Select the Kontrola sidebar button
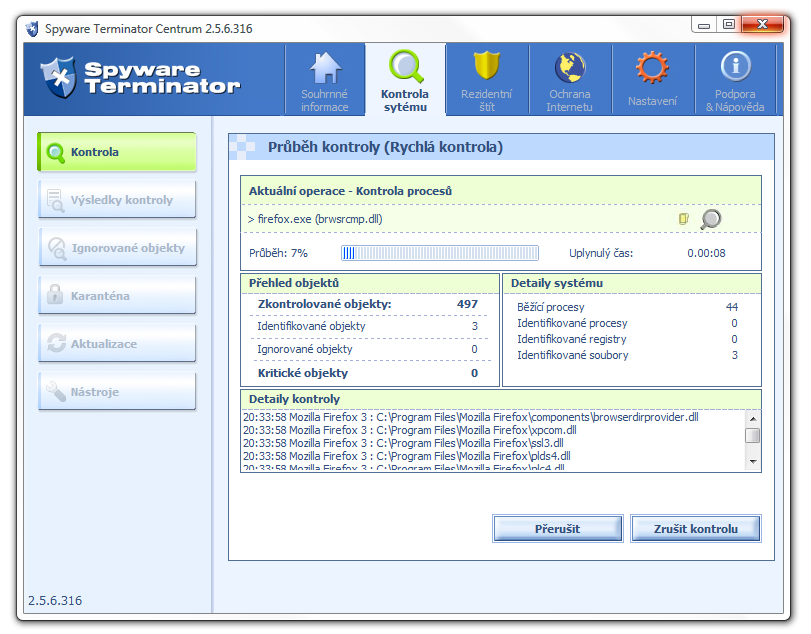 117,152
